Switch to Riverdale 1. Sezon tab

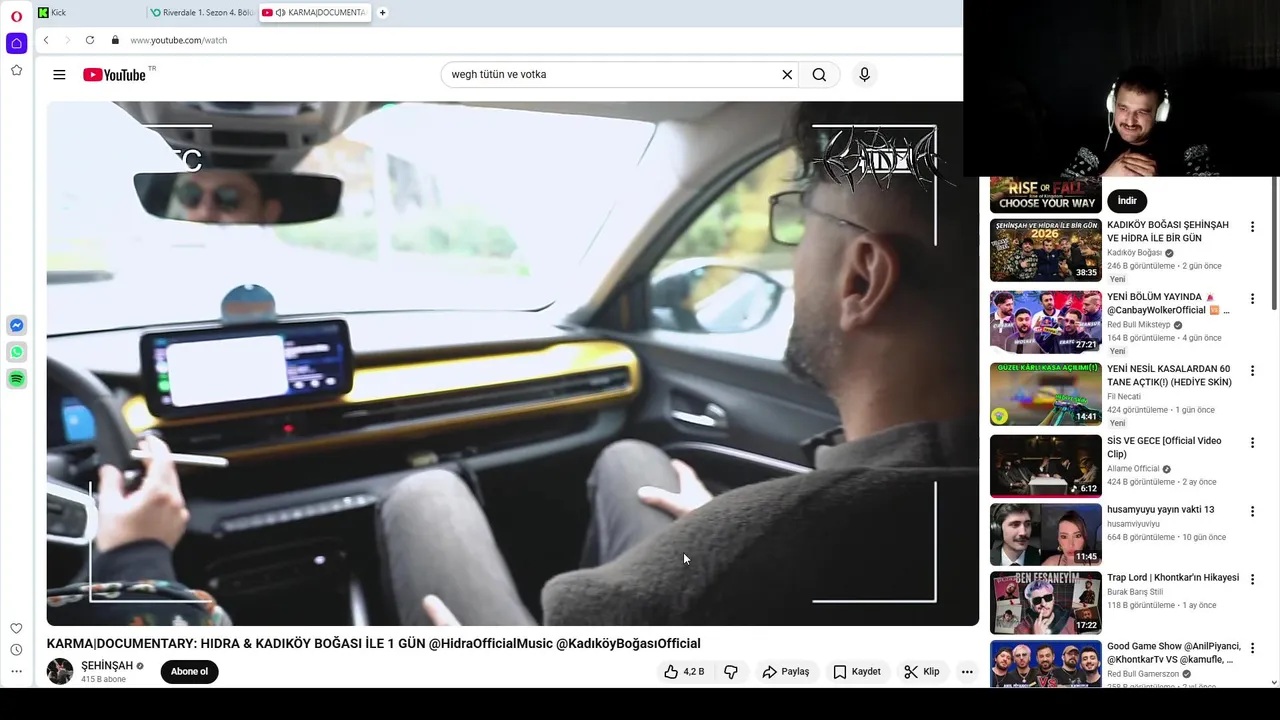pos(202,12)
